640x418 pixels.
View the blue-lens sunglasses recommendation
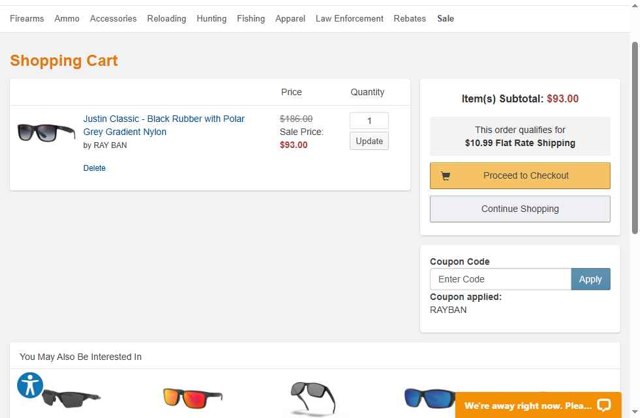click(429, 399)
